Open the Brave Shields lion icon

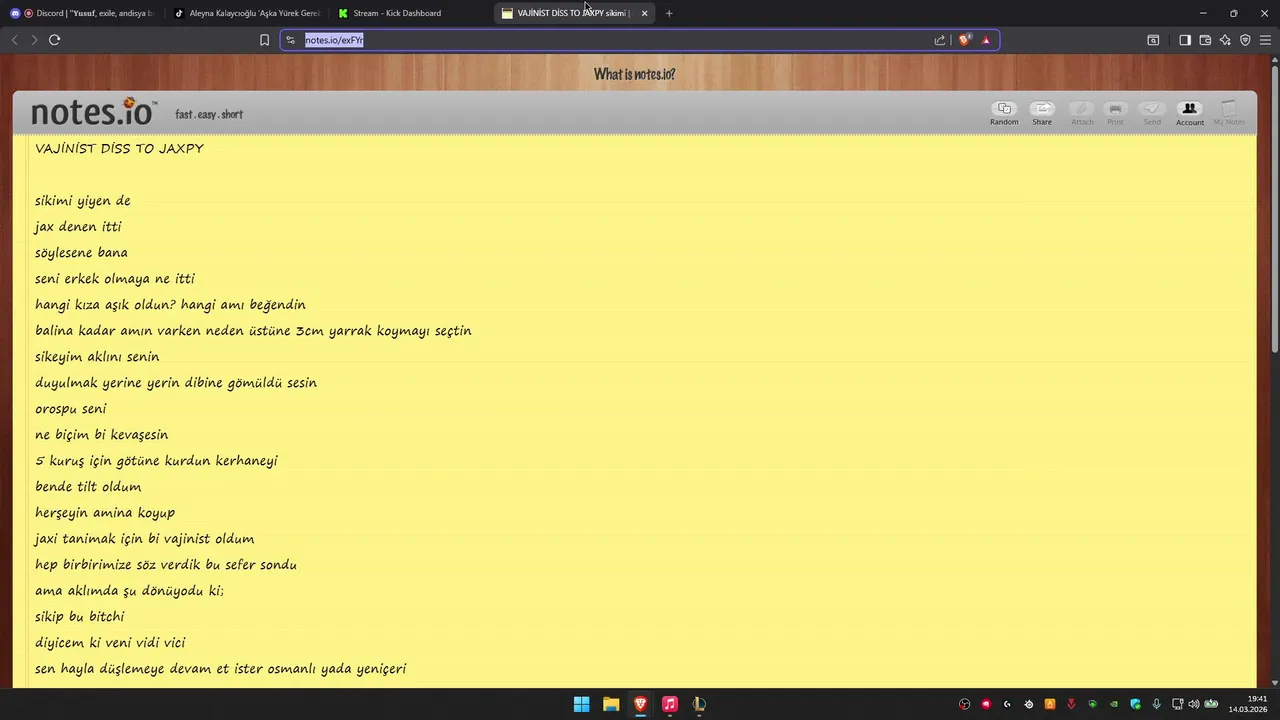click(964, 40)
